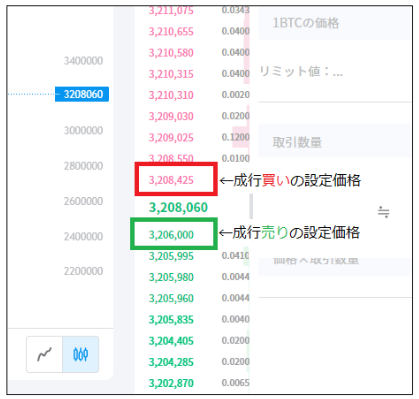Select bid price 3,202,870
This screenshot has width=419, height=399.
click(171, 383)
